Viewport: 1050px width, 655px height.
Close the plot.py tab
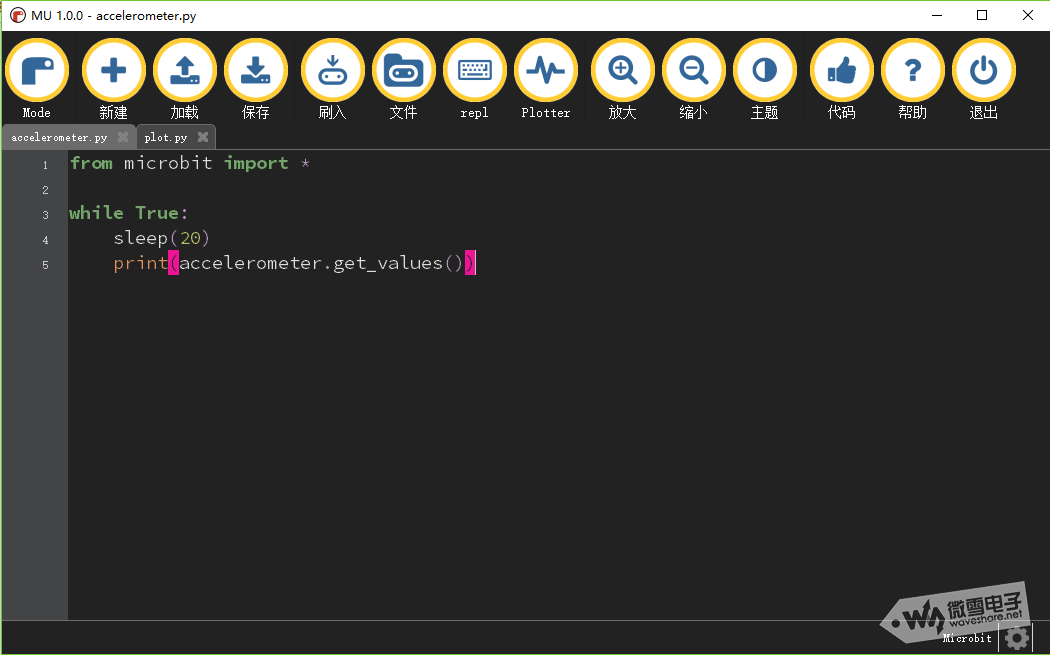point(203,137)
